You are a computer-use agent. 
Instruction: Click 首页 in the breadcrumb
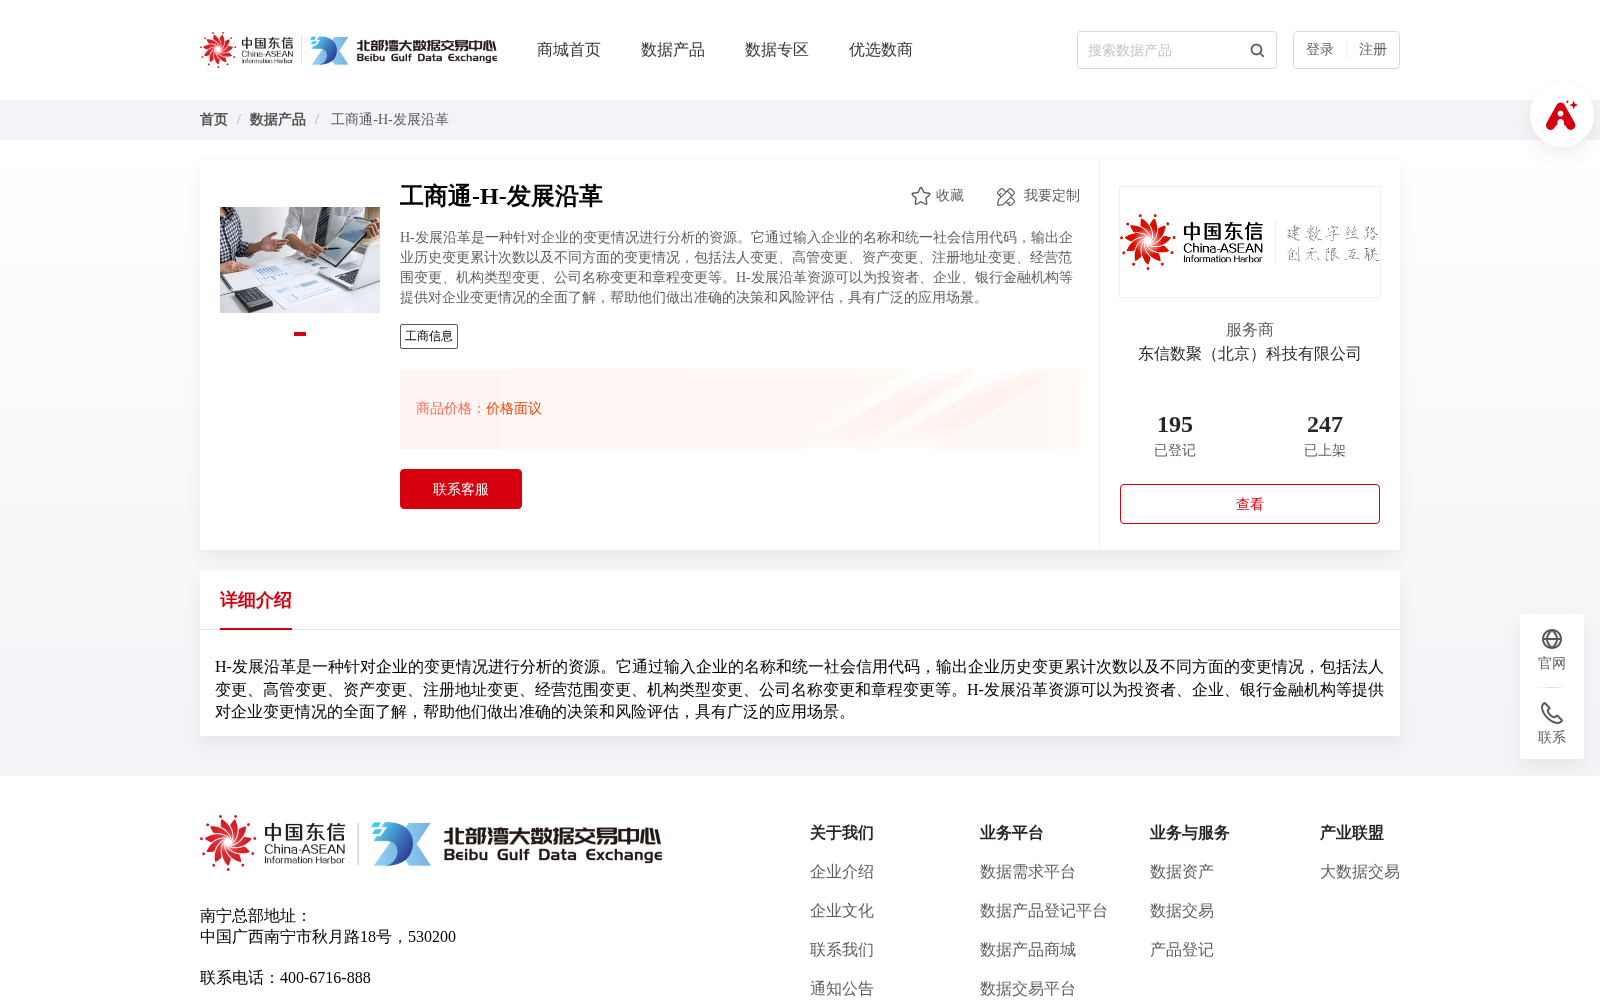pyautogui.click(x=214, y=119)
